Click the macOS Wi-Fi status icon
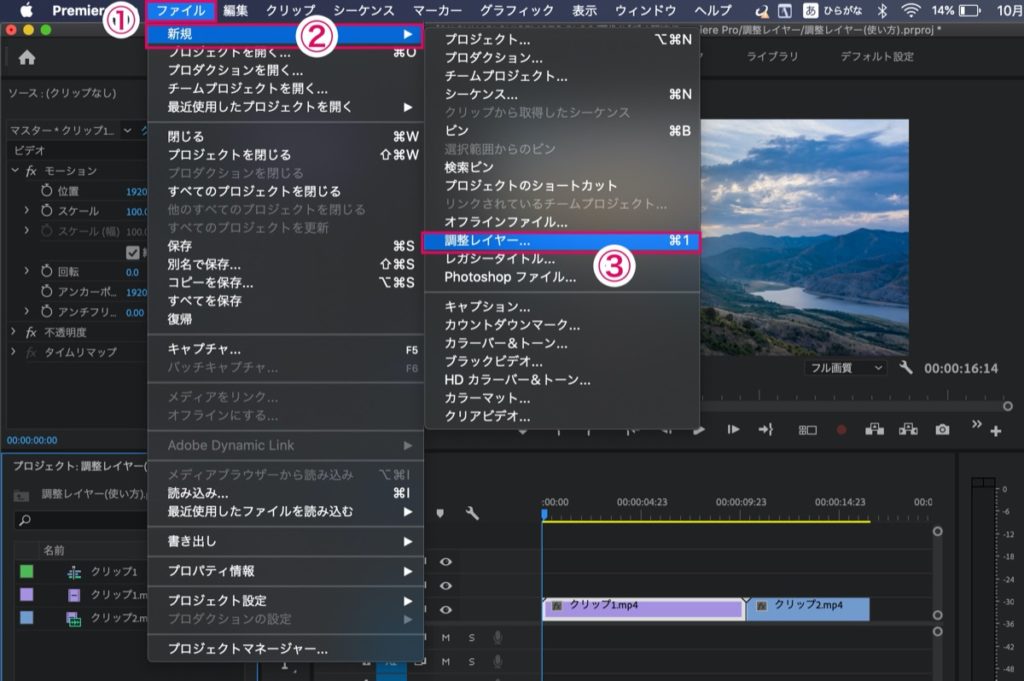 pos(910,11)
